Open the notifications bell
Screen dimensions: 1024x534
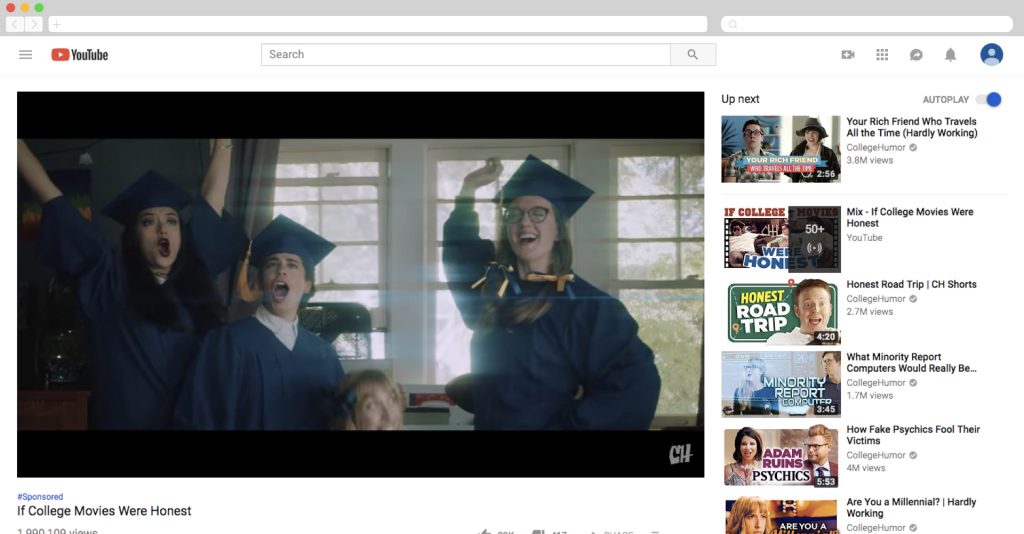click(x=950, y=55)
